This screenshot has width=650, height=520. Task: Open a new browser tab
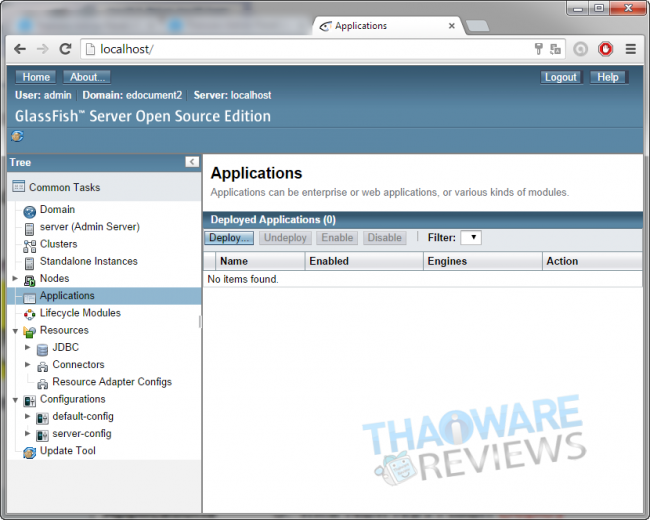pos(477,26)
